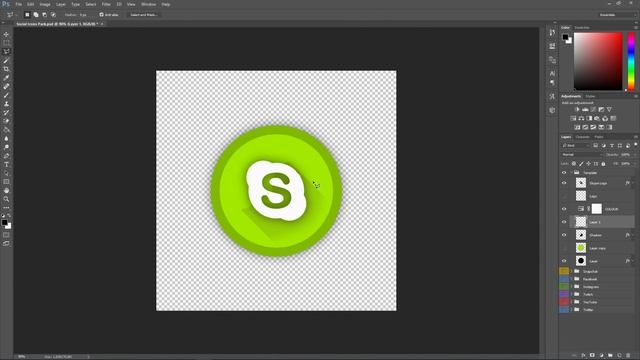Screen dimensions: 640x360
Task: Switch to the Styles tab
Action: 590,96
